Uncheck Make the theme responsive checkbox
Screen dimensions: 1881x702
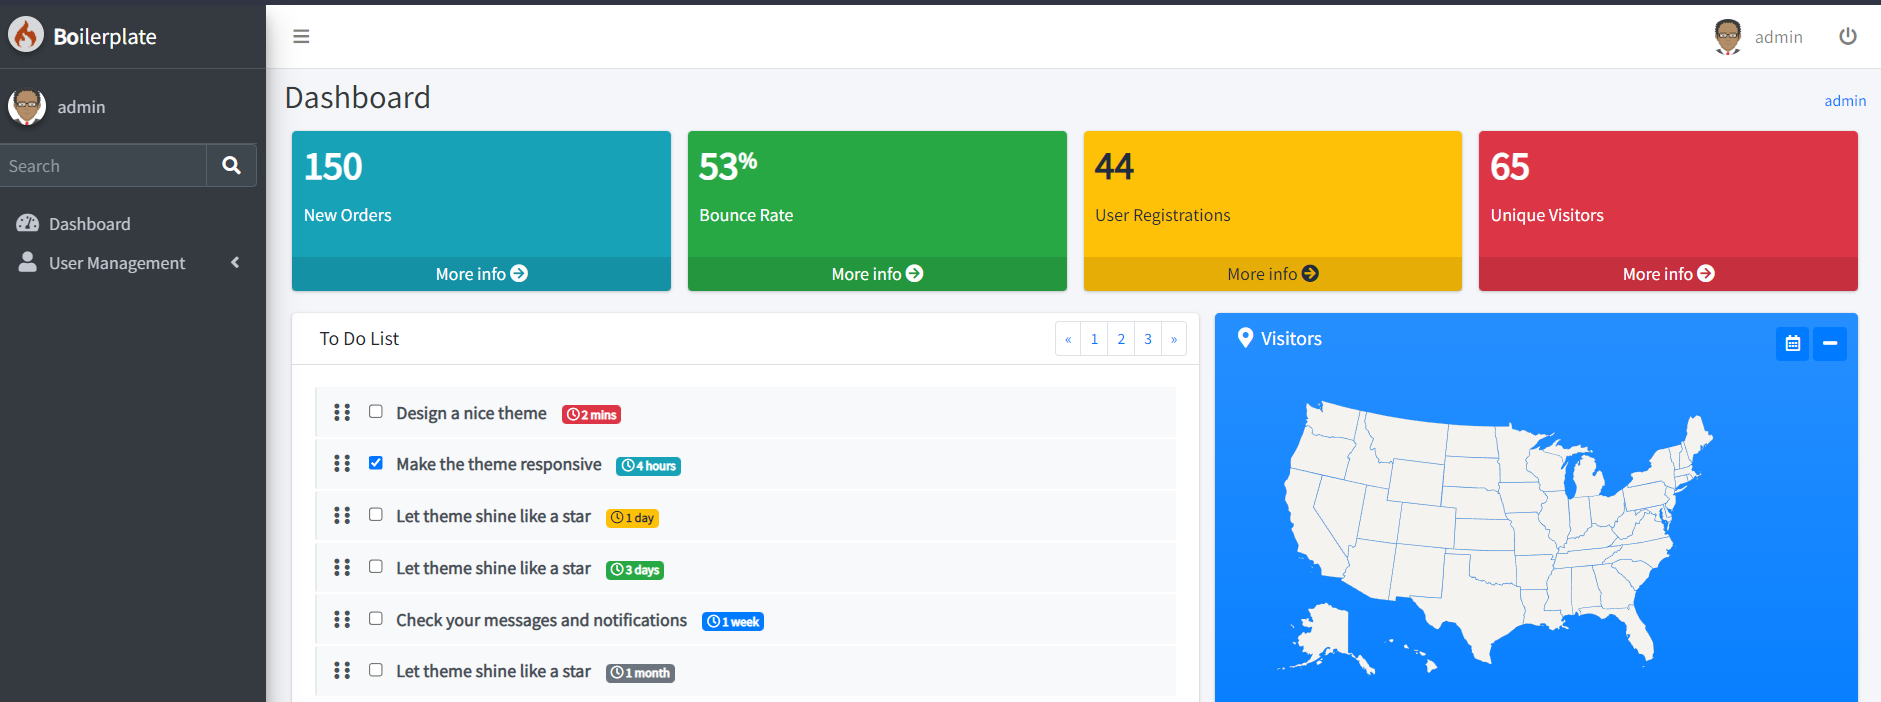376,463
